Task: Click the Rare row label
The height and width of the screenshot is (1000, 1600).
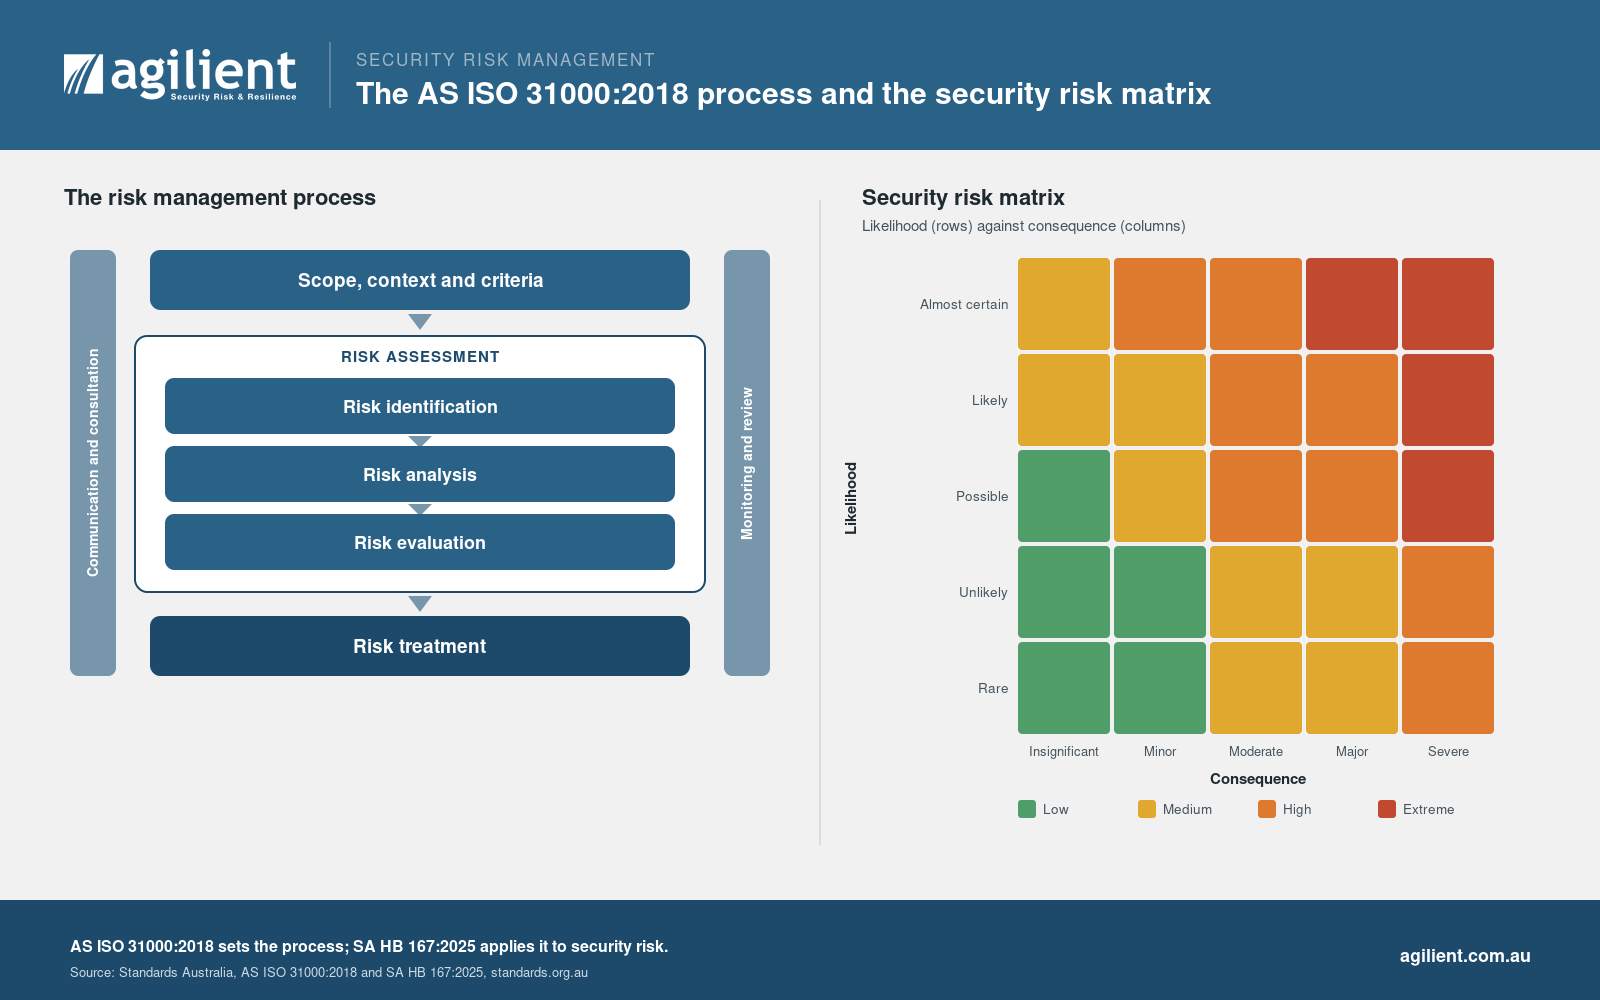Action: [x=993, y=688]
